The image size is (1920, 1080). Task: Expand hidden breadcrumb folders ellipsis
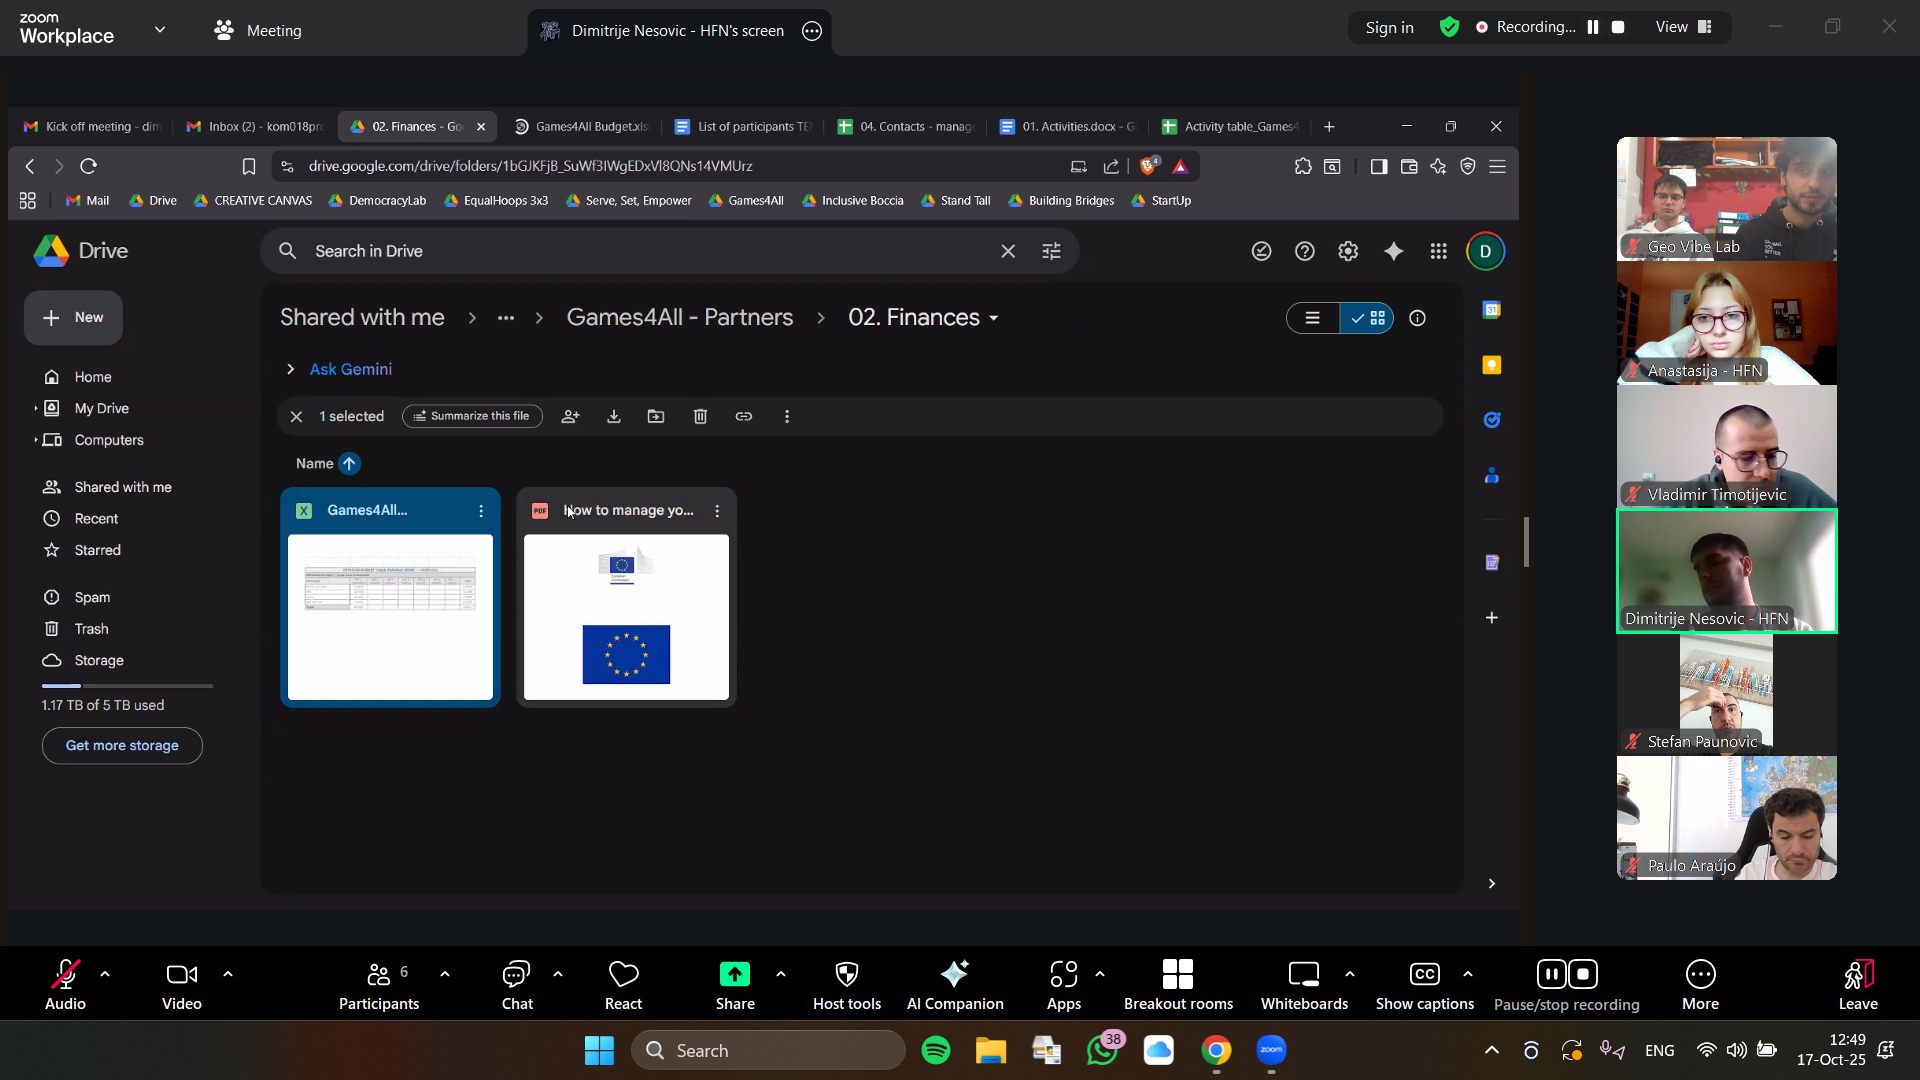pos(506,318)
